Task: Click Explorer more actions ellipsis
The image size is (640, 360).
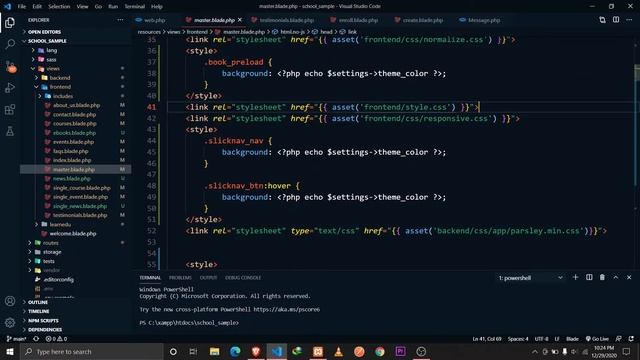Action: [120, 20]
